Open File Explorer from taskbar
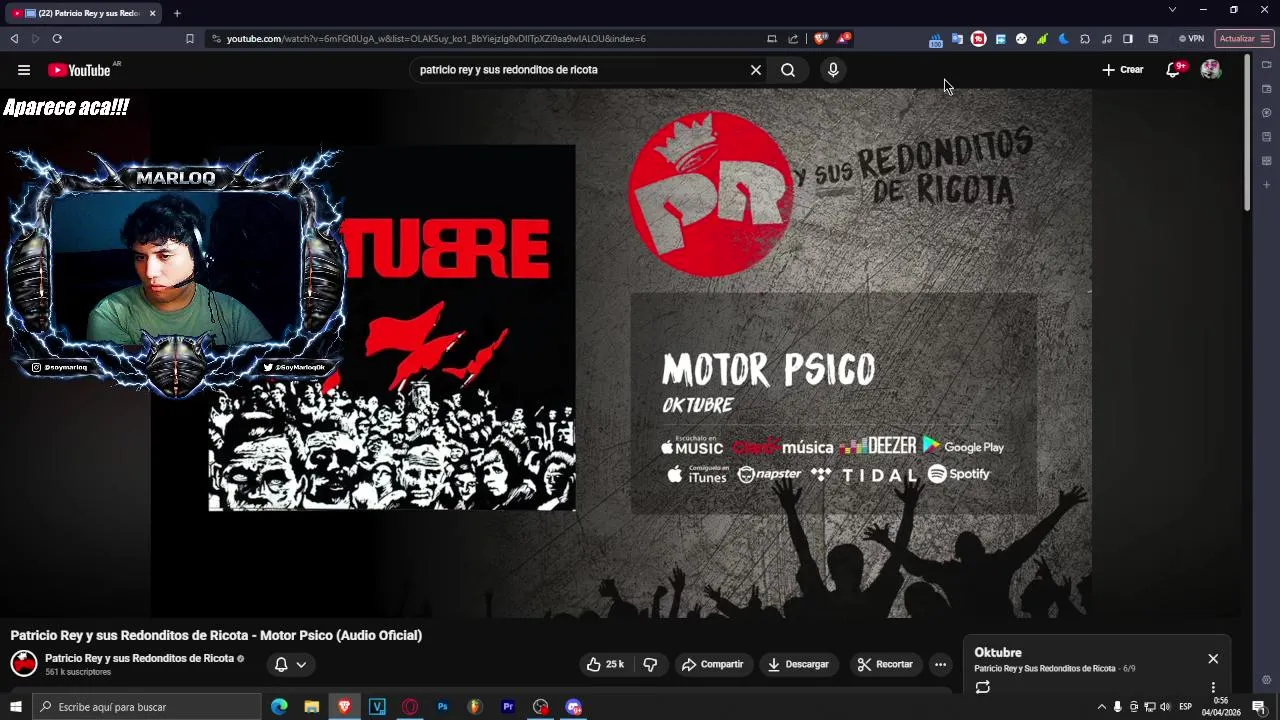 (312, 707)
